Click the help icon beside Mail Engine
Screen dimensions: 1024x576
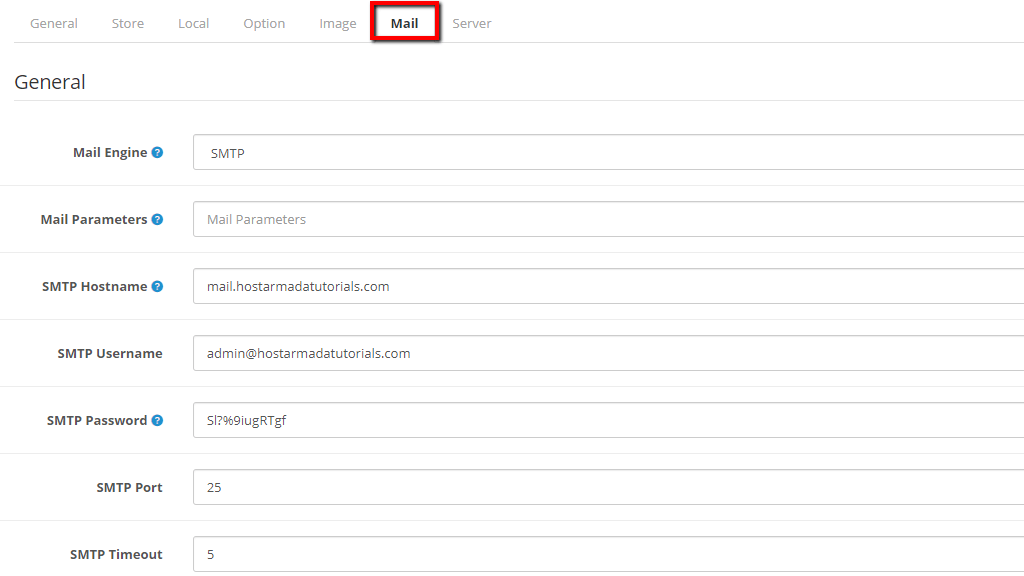pyautogui.click(x=157, y=153)
